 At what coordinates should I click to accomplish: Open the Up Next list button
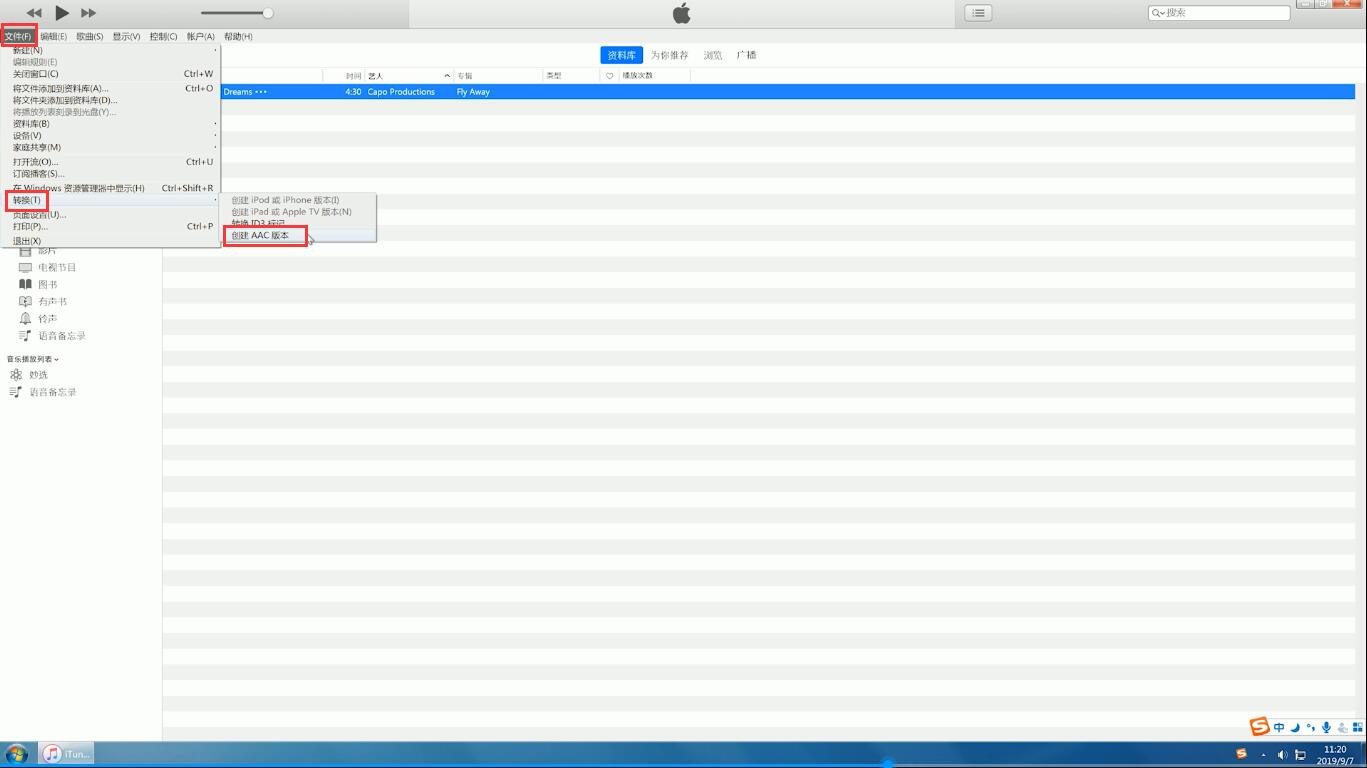pos(979,13)
